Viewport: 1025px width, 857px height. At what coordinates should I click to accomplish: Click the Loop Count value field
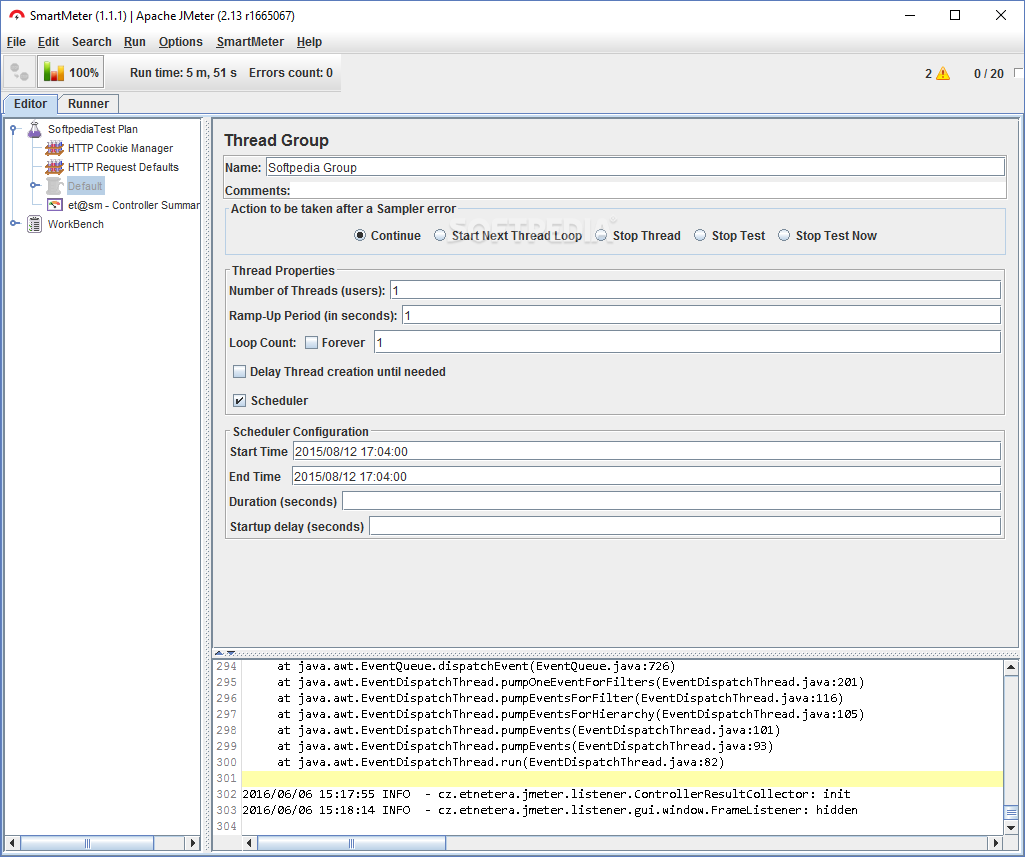pyautogui.click(x=687, y=343)
